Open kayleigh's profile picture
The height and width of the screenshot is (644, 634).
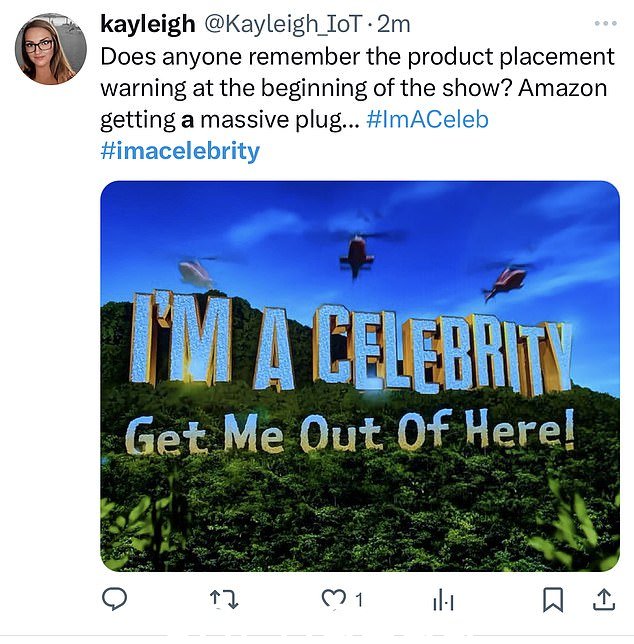point(51,49)
